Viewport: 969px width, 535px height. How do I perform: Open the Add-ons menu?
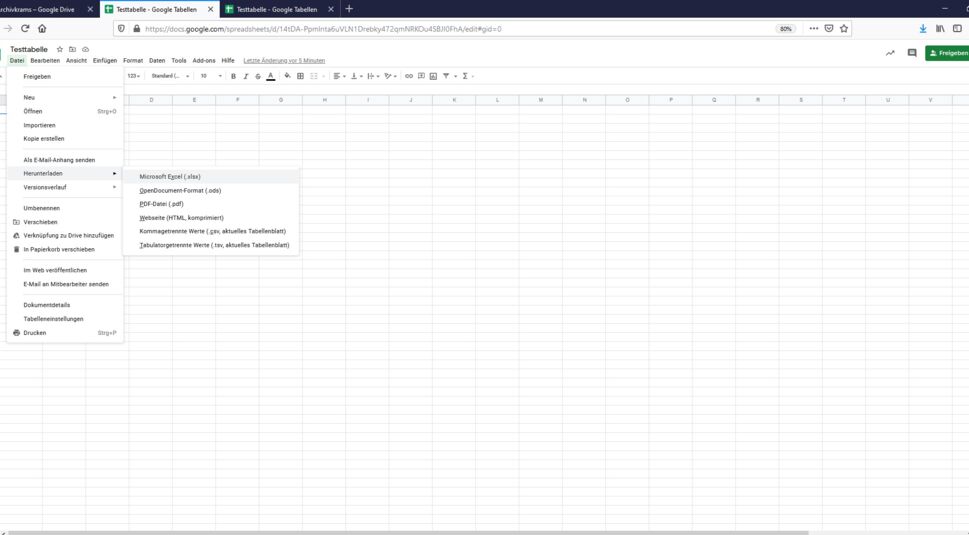[204, 61]
